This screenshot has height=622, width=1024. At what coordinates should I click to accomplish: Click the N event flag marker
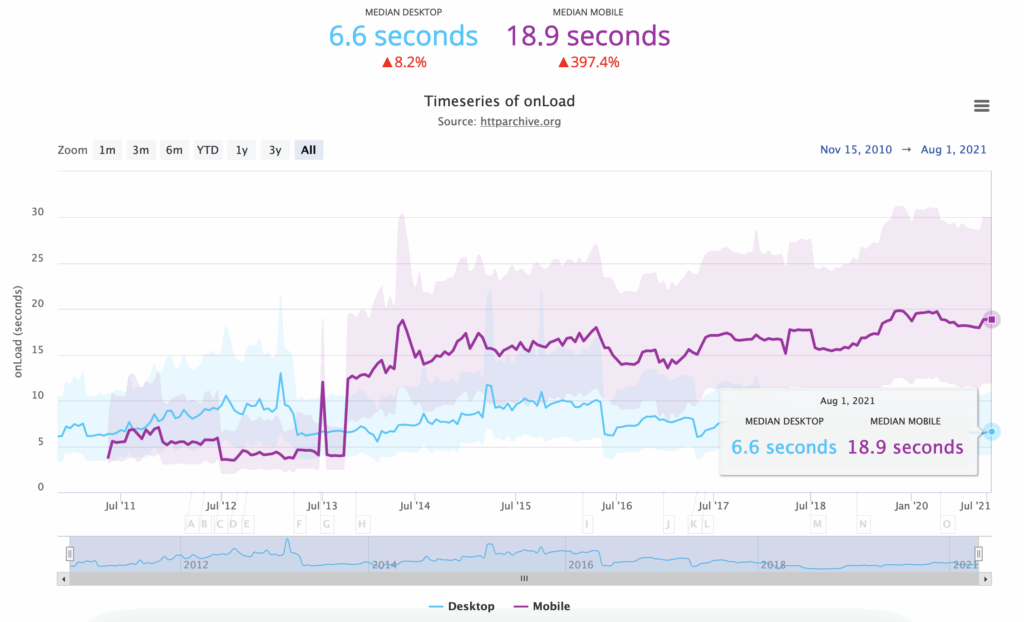pyautogui.click(x=863, y=524)
